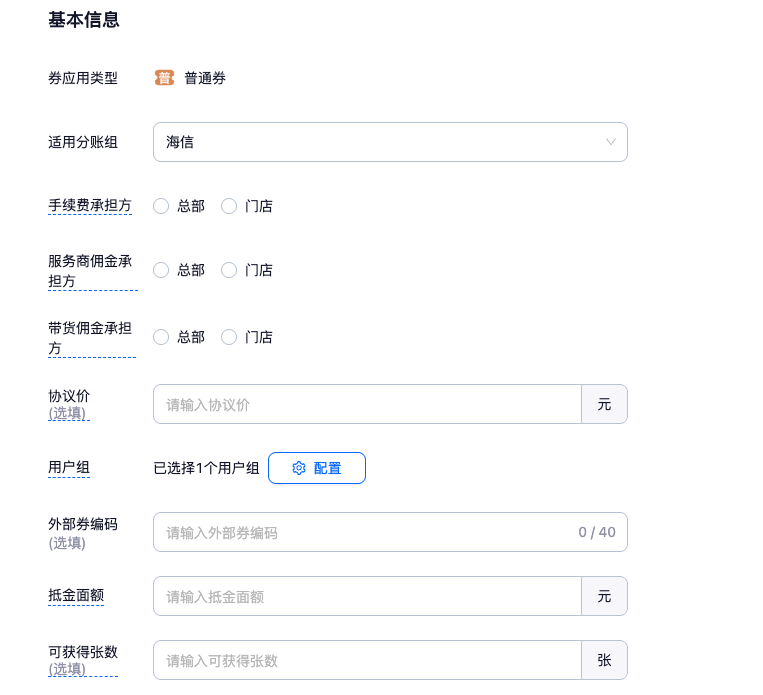Click the 服务商佣金承担方 underlined label

click(90, 271)
